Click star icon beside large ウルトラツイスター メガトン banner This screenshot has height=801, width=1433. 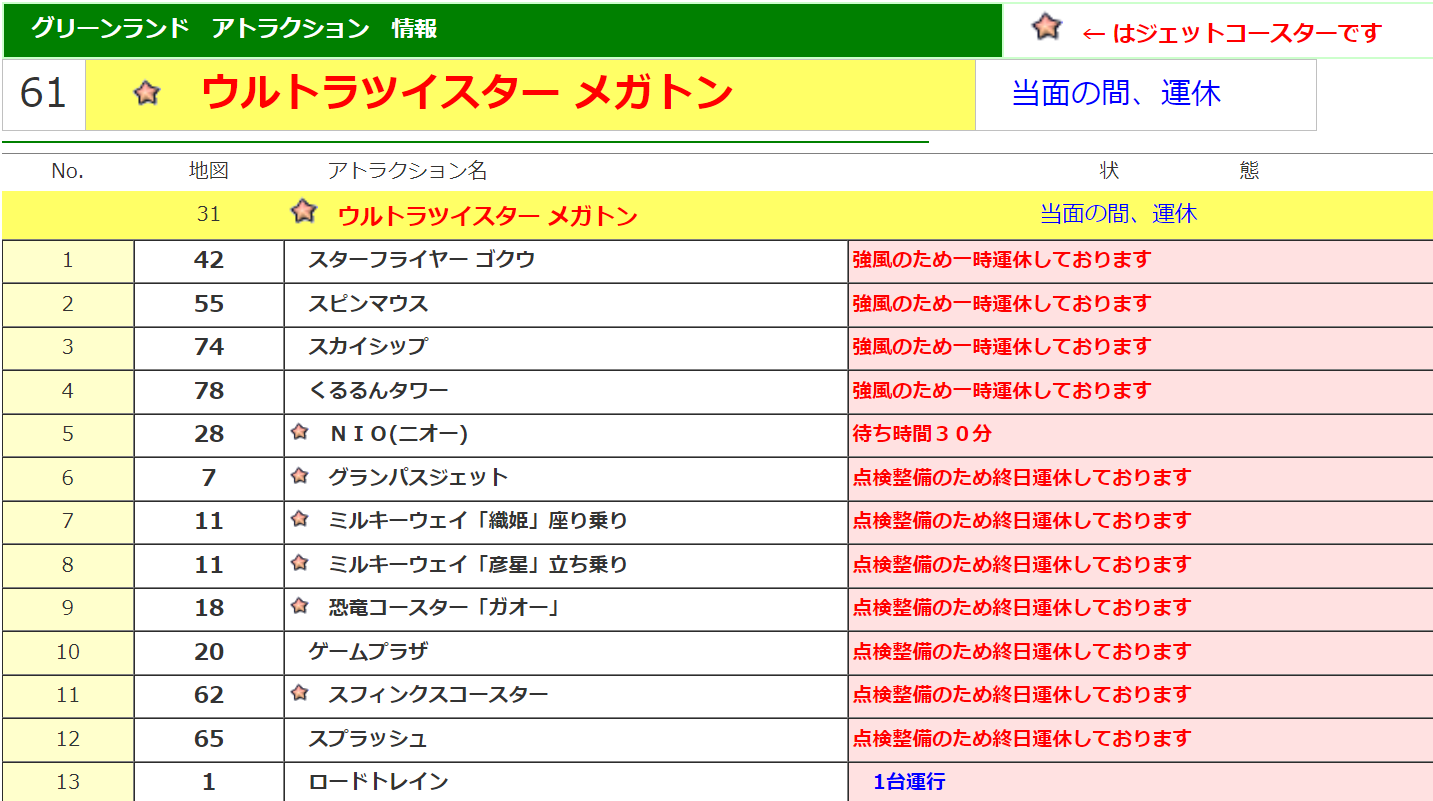147,94
